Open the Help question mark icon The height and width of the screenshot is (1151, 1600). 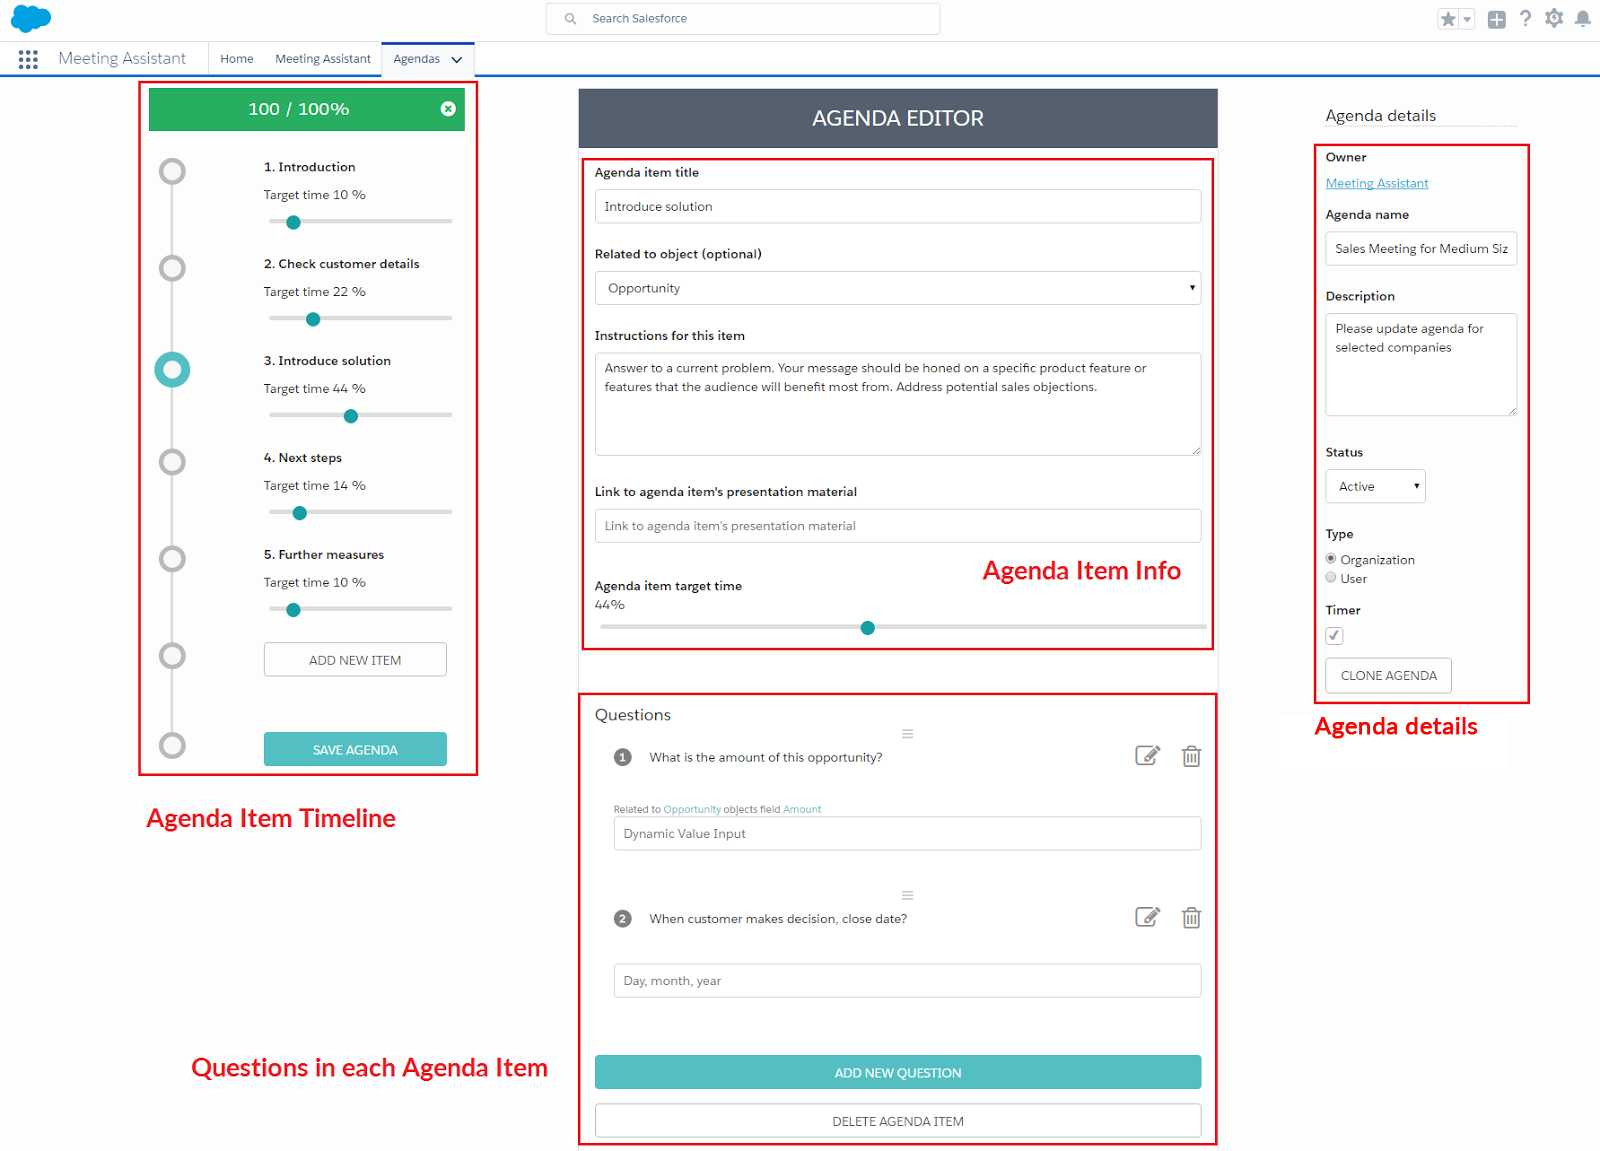coord(1525,18)
